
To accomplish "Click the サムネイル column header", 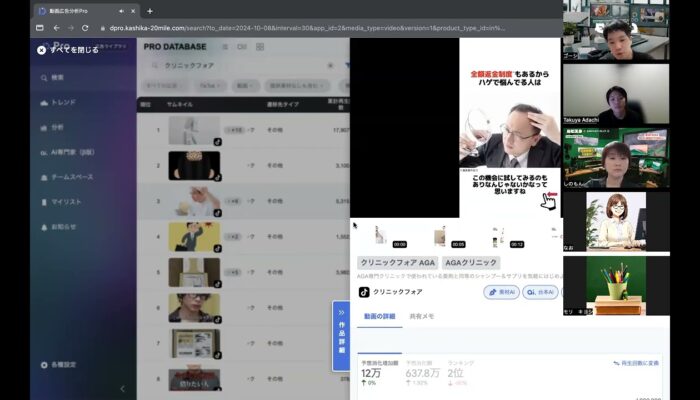I will [179, 104].
